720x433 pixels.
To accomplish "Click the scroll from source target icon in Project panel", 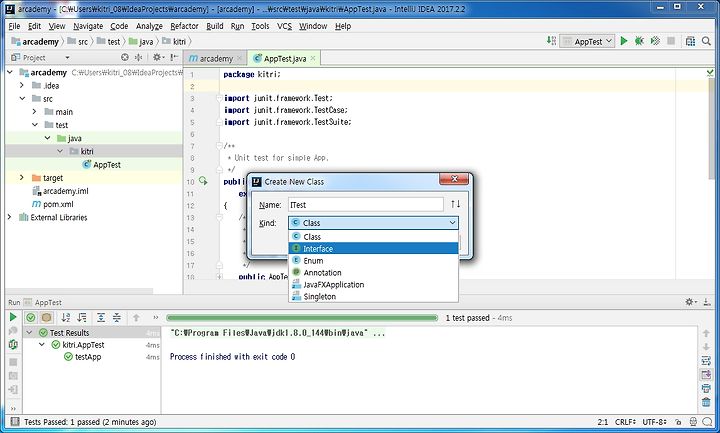I will pyautogui.click(x=125, y=57).
